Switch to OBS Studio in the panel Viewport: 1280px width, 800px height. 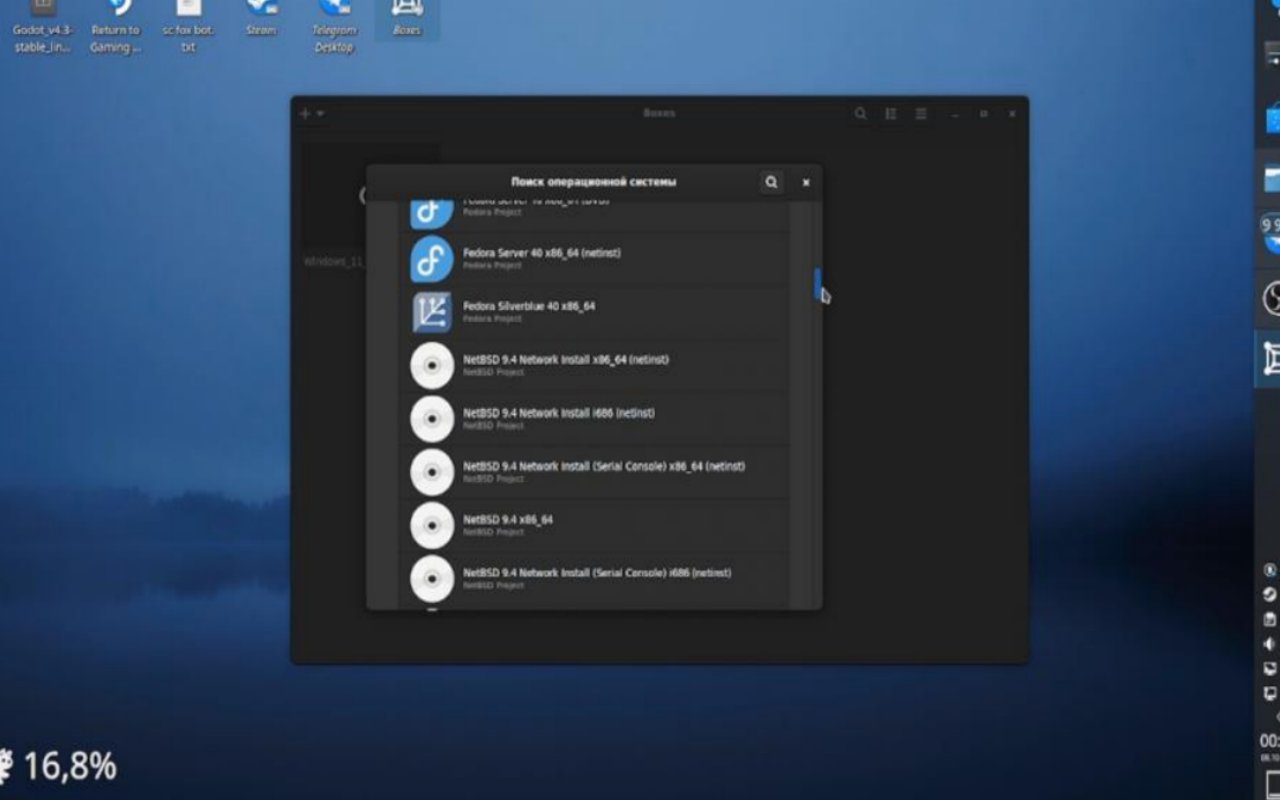click(1272, 298)
